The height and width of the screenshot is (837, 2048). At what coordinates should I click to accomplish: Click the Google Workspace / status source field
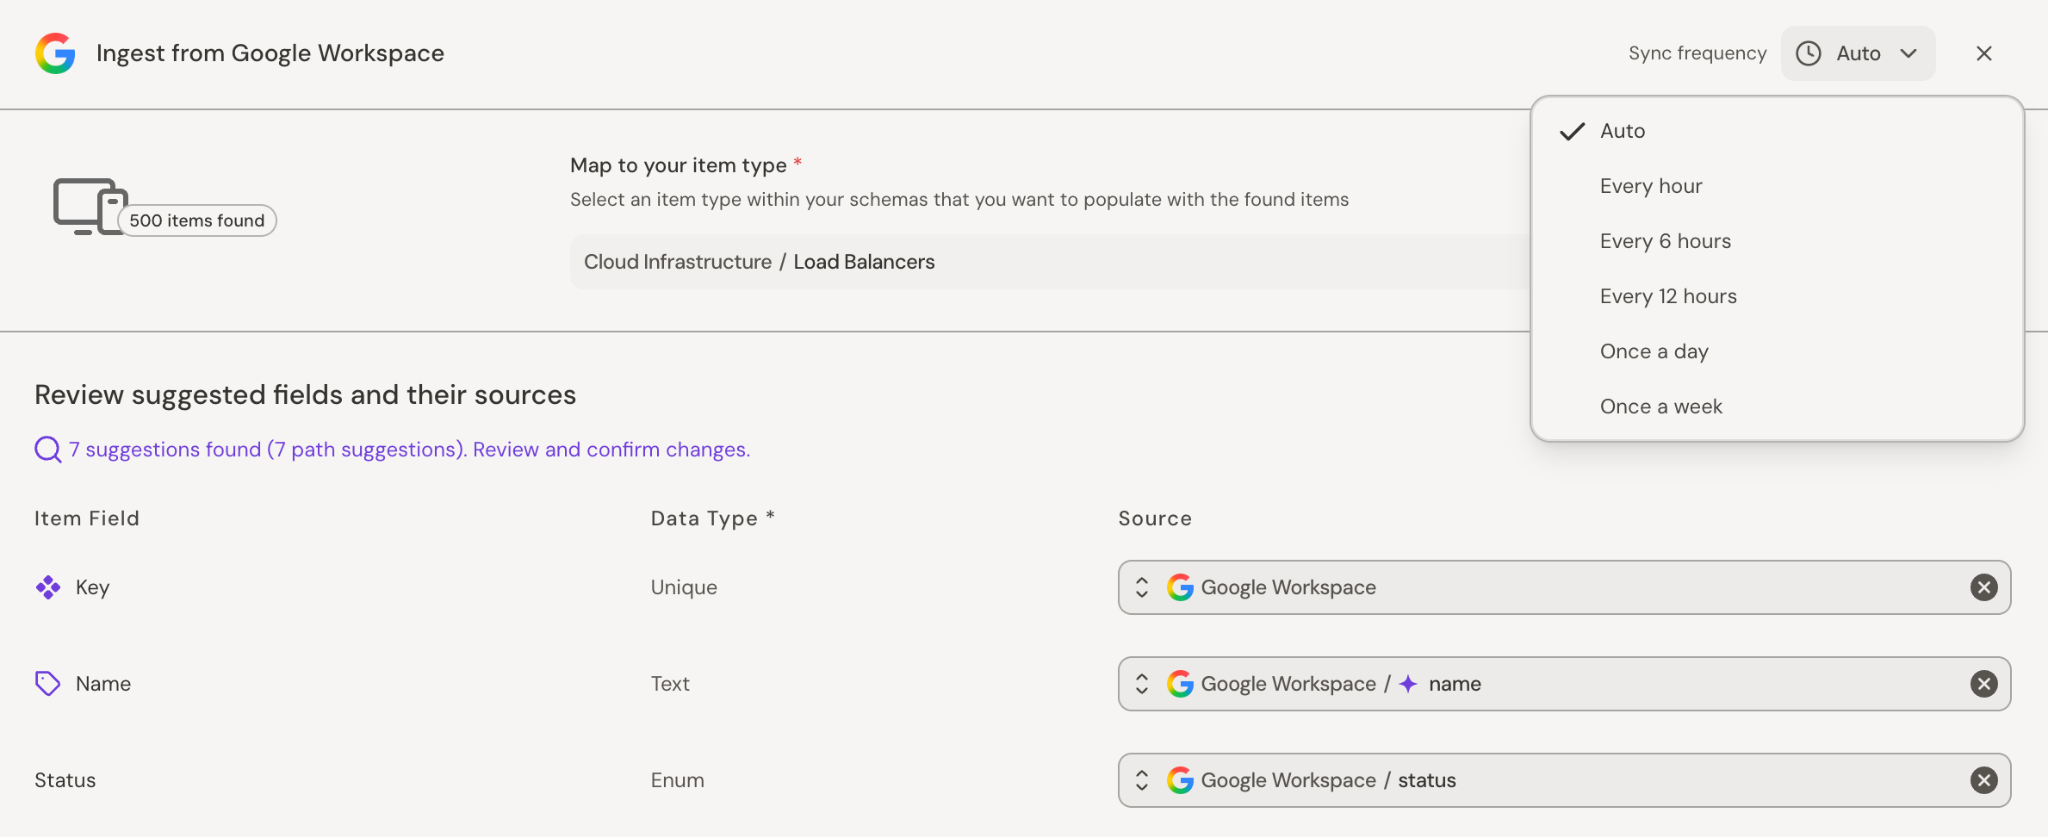1564,780
